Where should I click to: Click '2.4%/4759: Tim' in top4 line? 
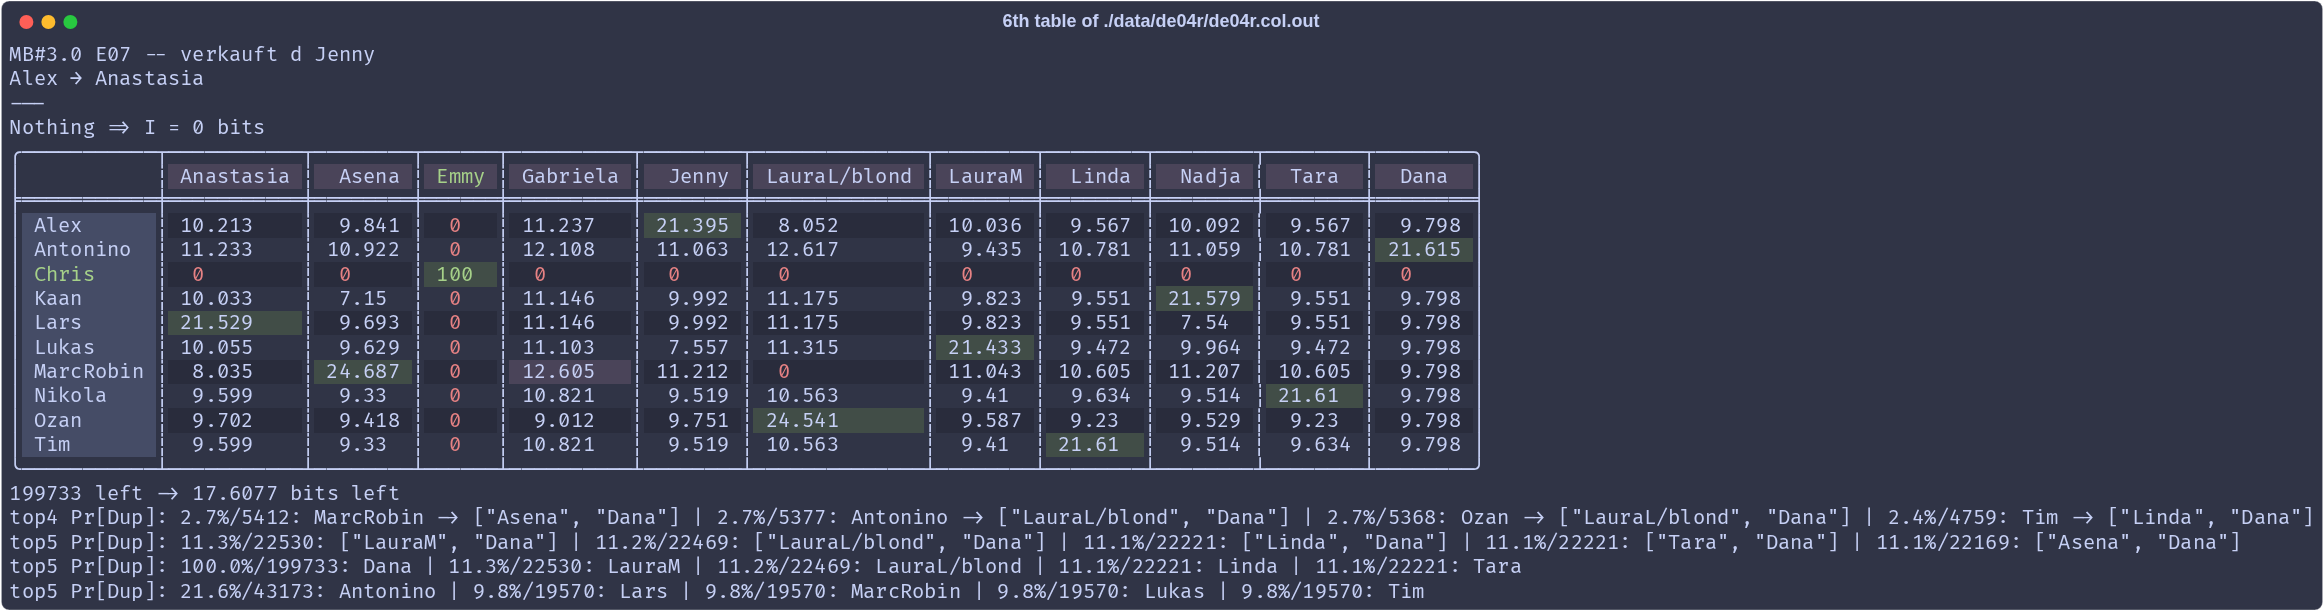[x=1973, y=518]
